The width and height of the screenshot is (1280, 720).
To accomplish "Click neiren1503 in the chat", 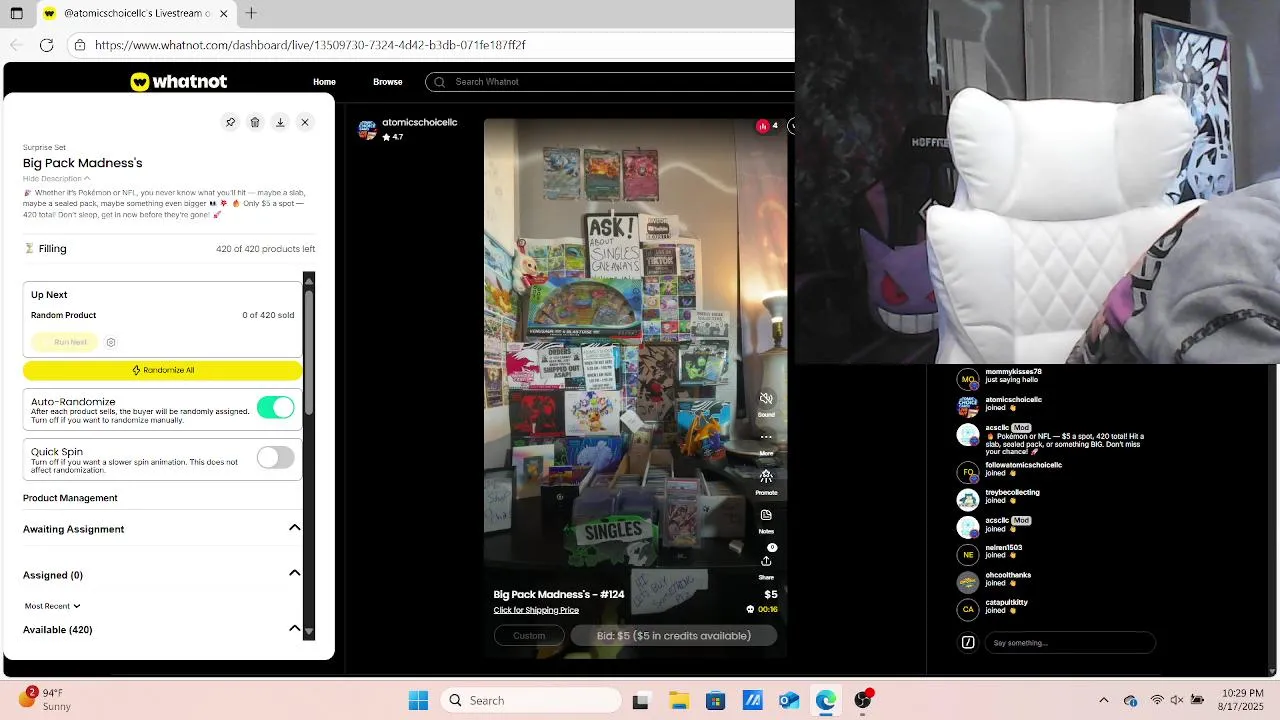I will click(x=1003, y=548).
